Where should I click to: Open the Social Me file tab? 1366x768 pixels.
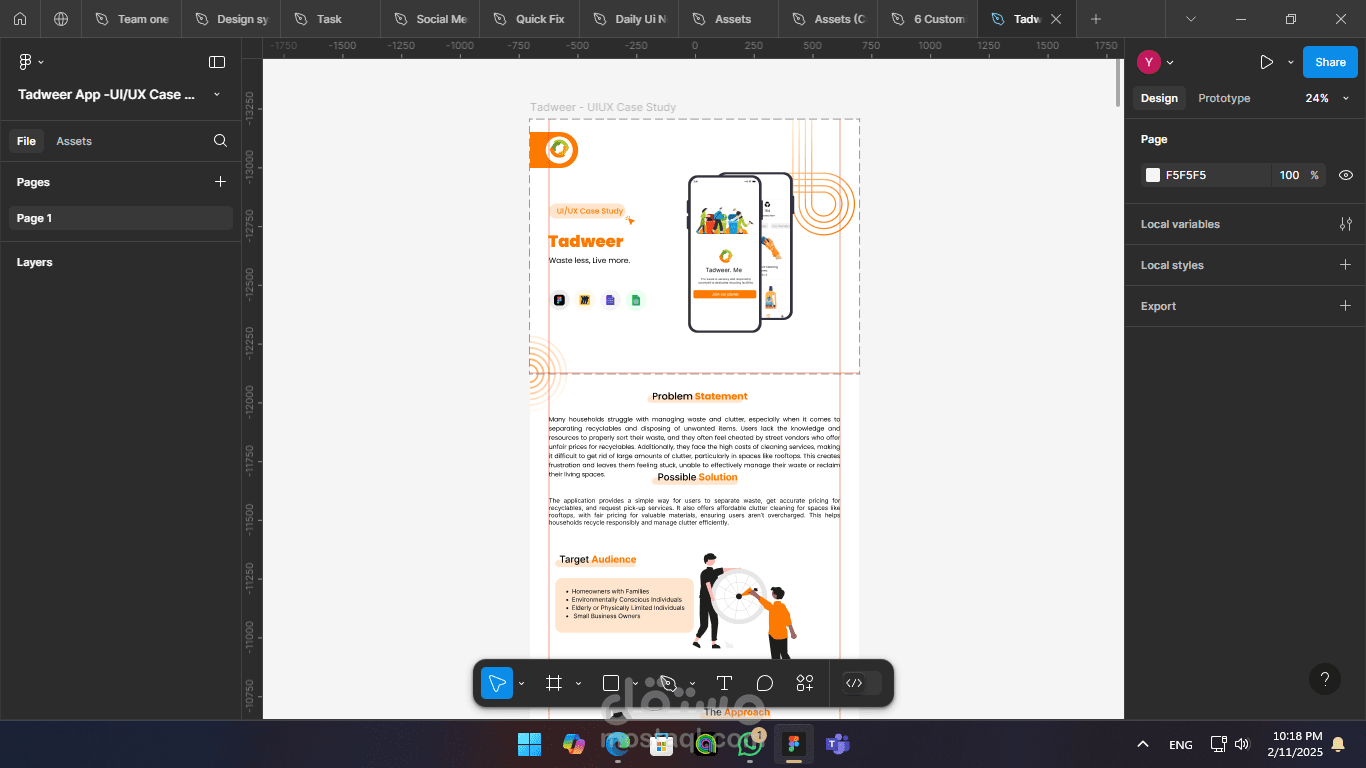coord(429,19)
